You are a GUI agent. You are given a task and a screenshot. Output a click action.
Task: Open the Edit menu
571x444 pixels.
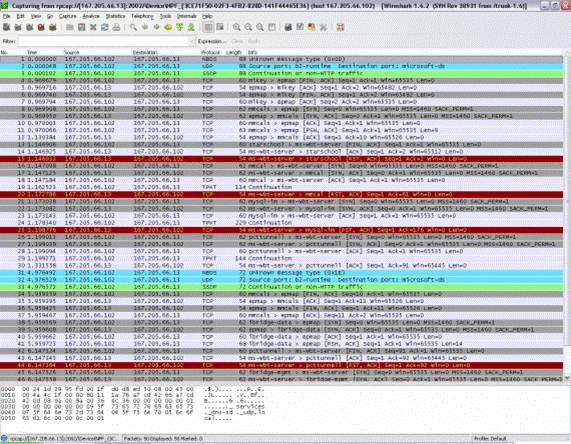(x=20, y=16)
